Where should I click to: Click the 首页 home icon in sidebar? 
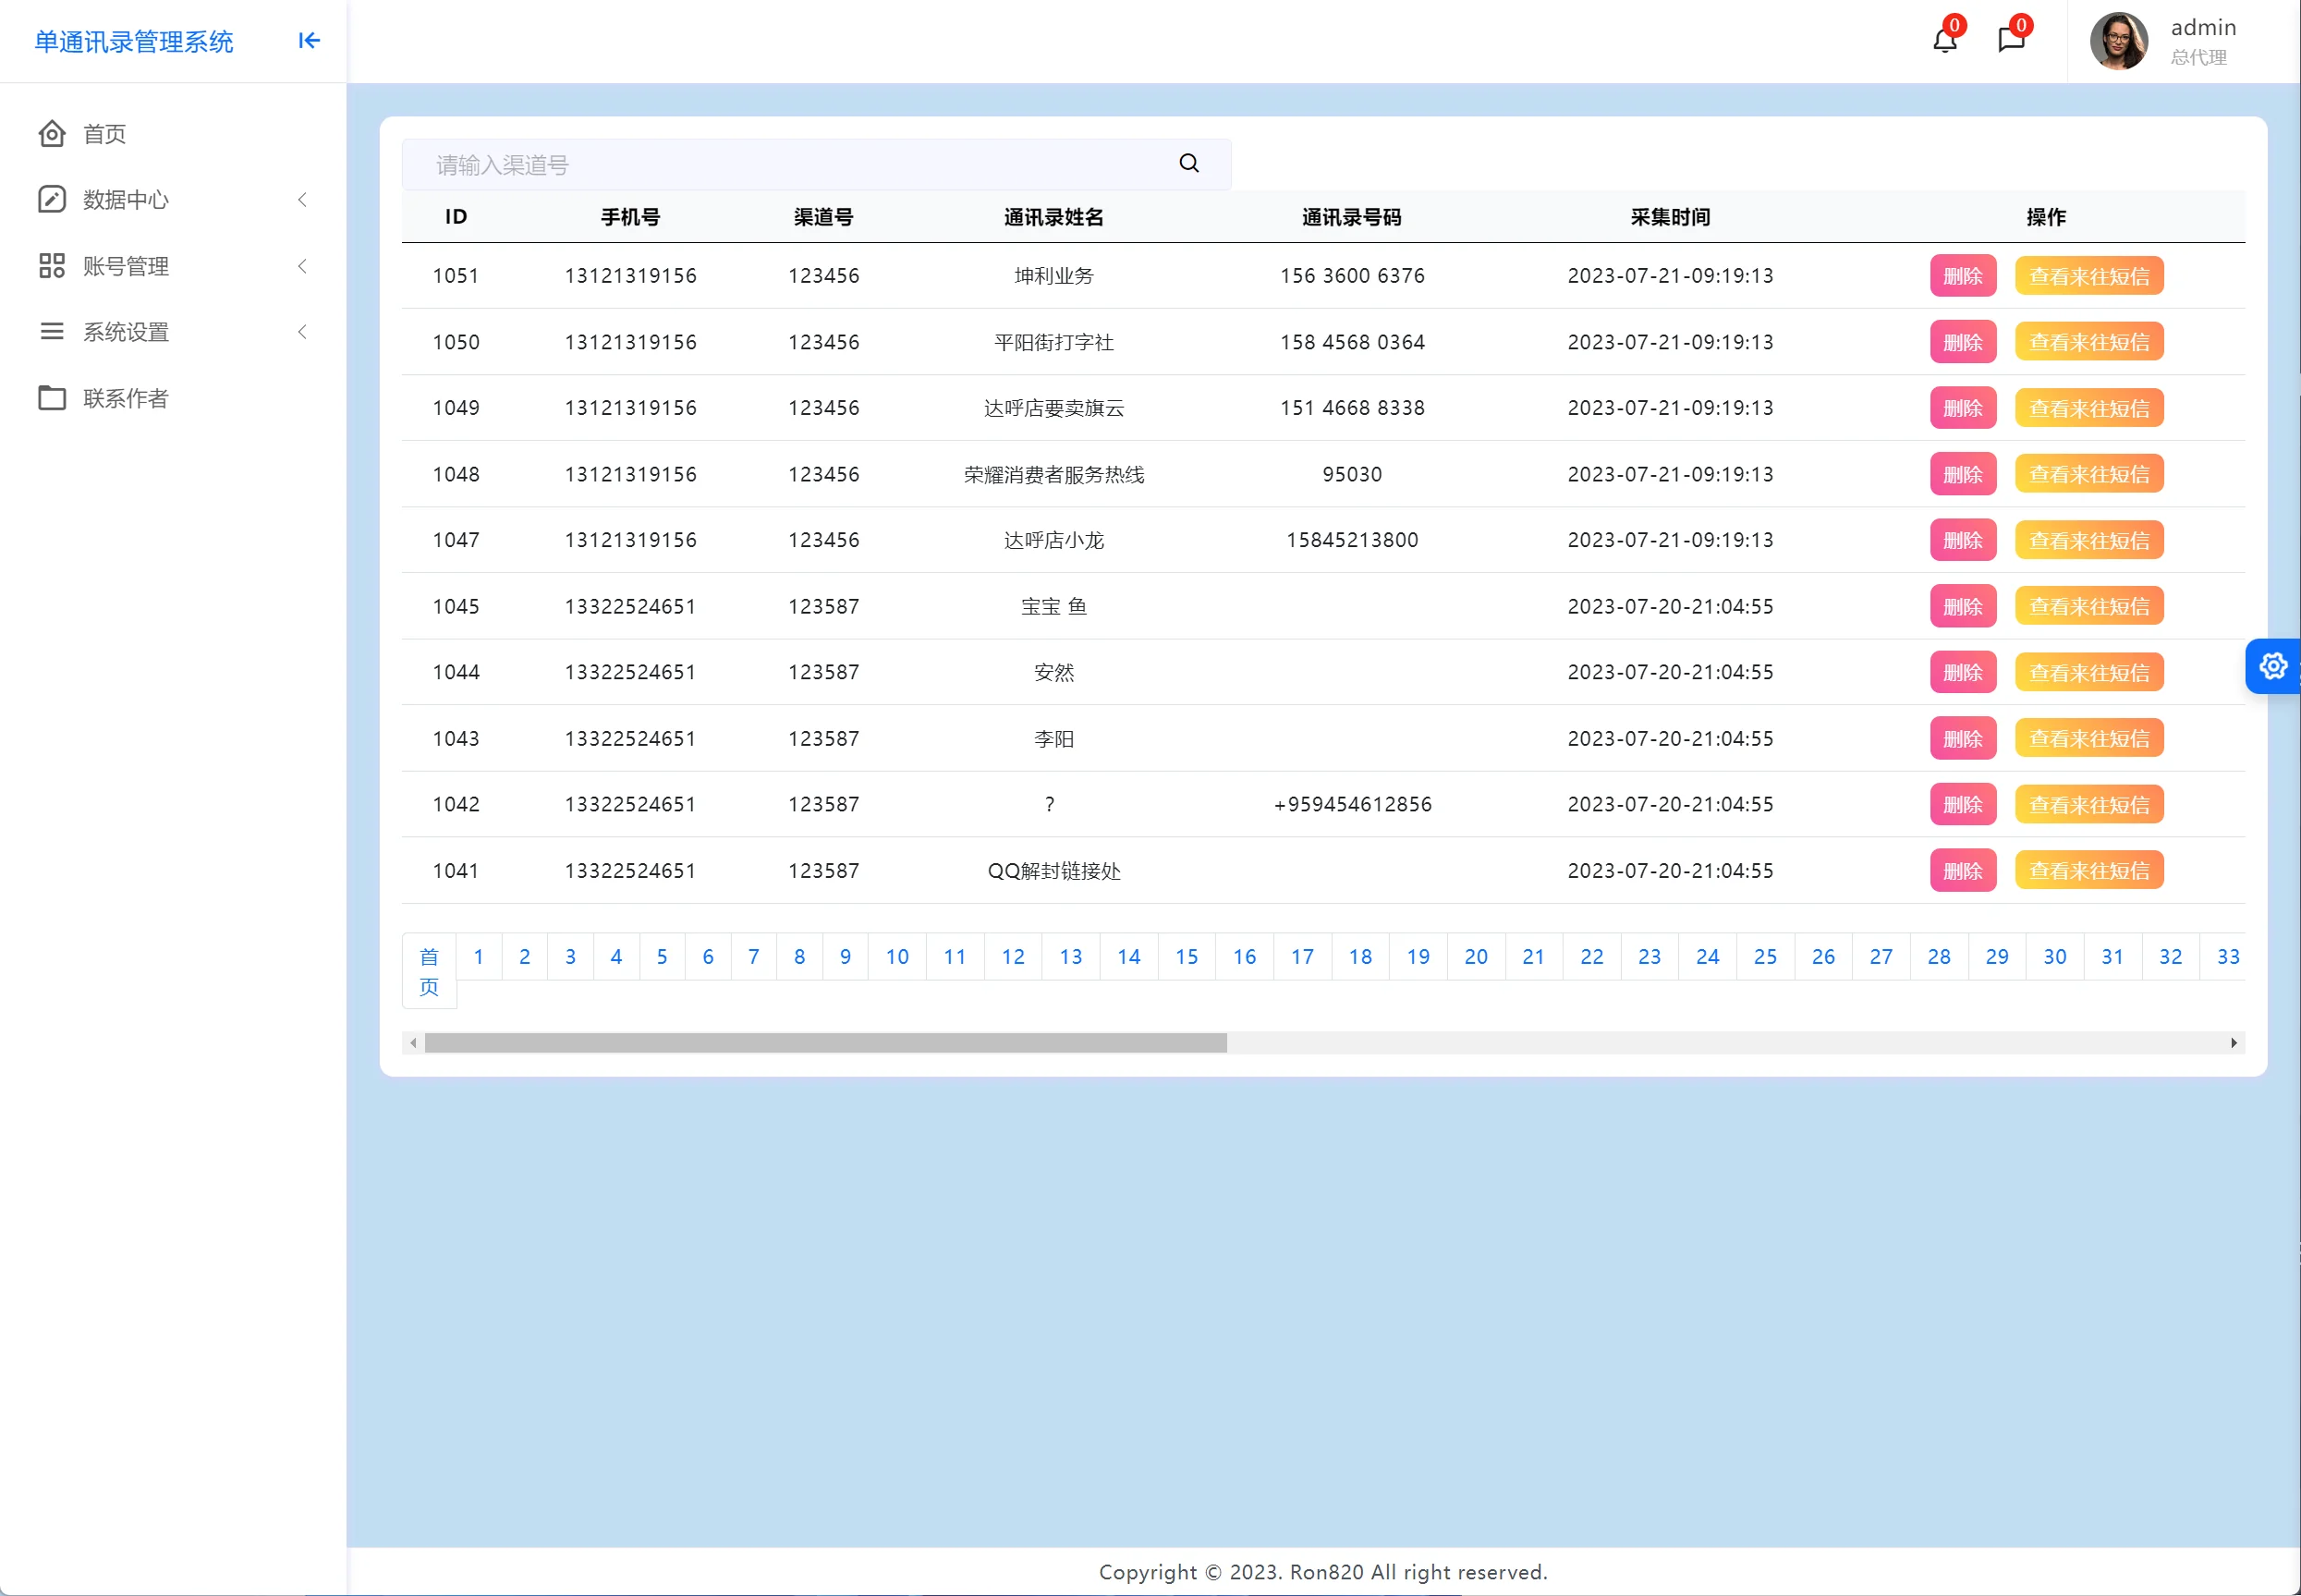[52, 134]
